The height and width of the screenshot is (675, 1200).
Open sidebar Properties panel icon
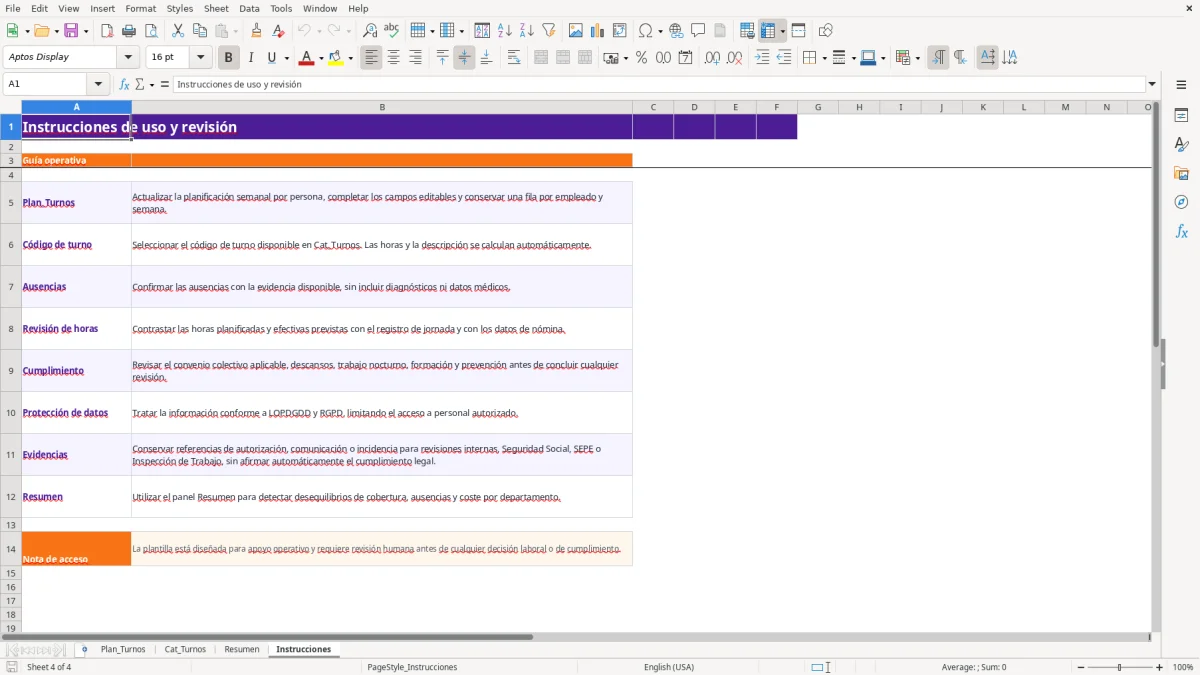[1181, 116]
